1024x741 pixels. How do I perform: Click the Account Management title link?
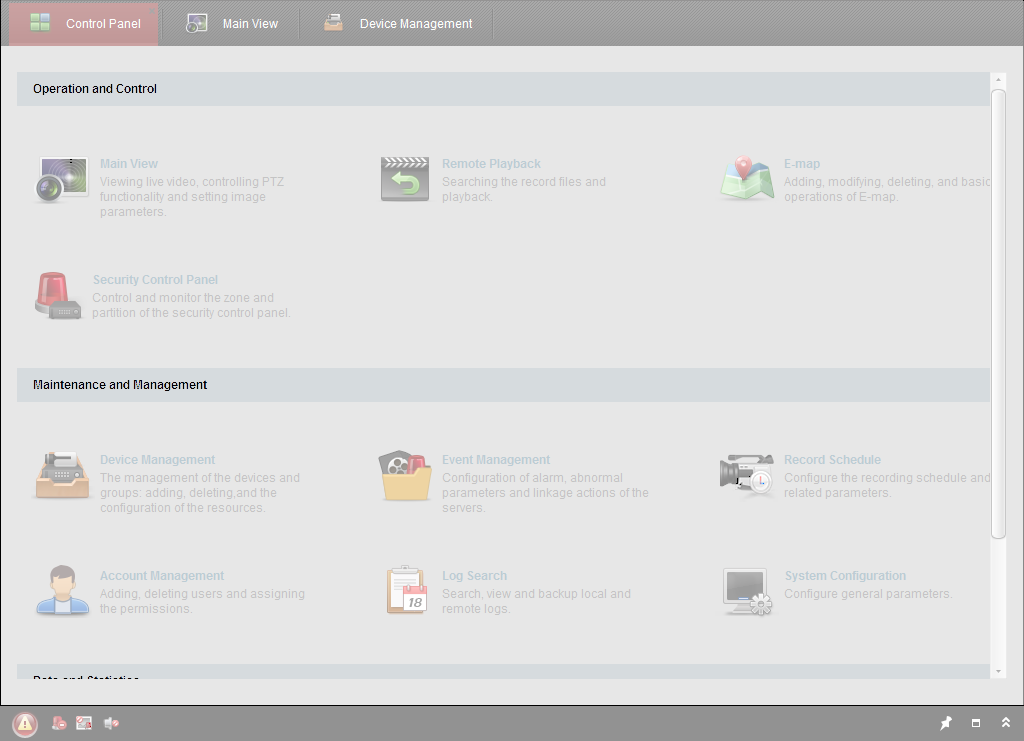pos(162,576)
